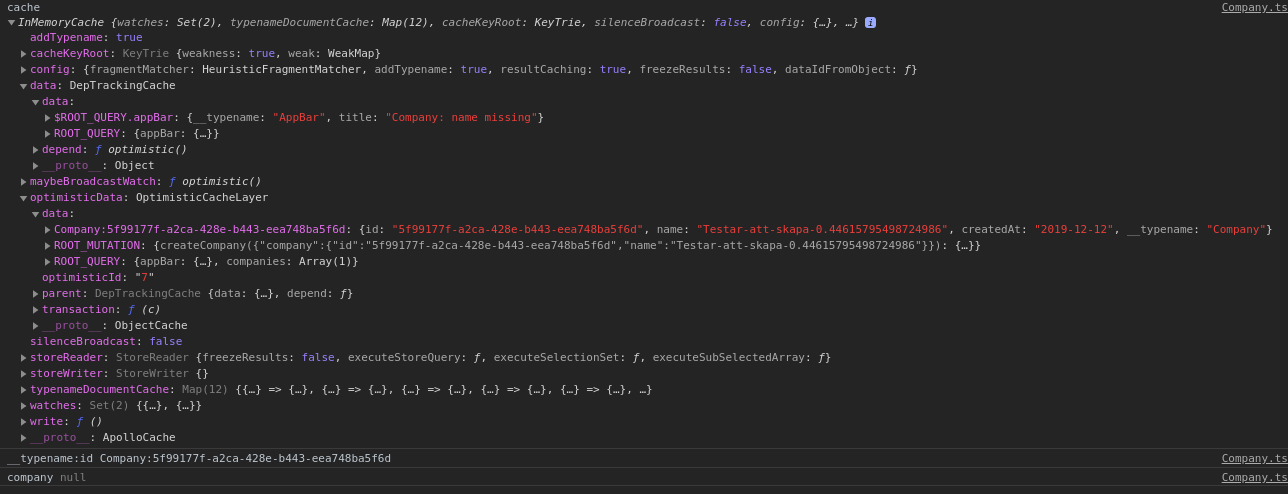
Task: Expand the cacheKeyRoot KeyTrie entry
Action: [24, 54]
